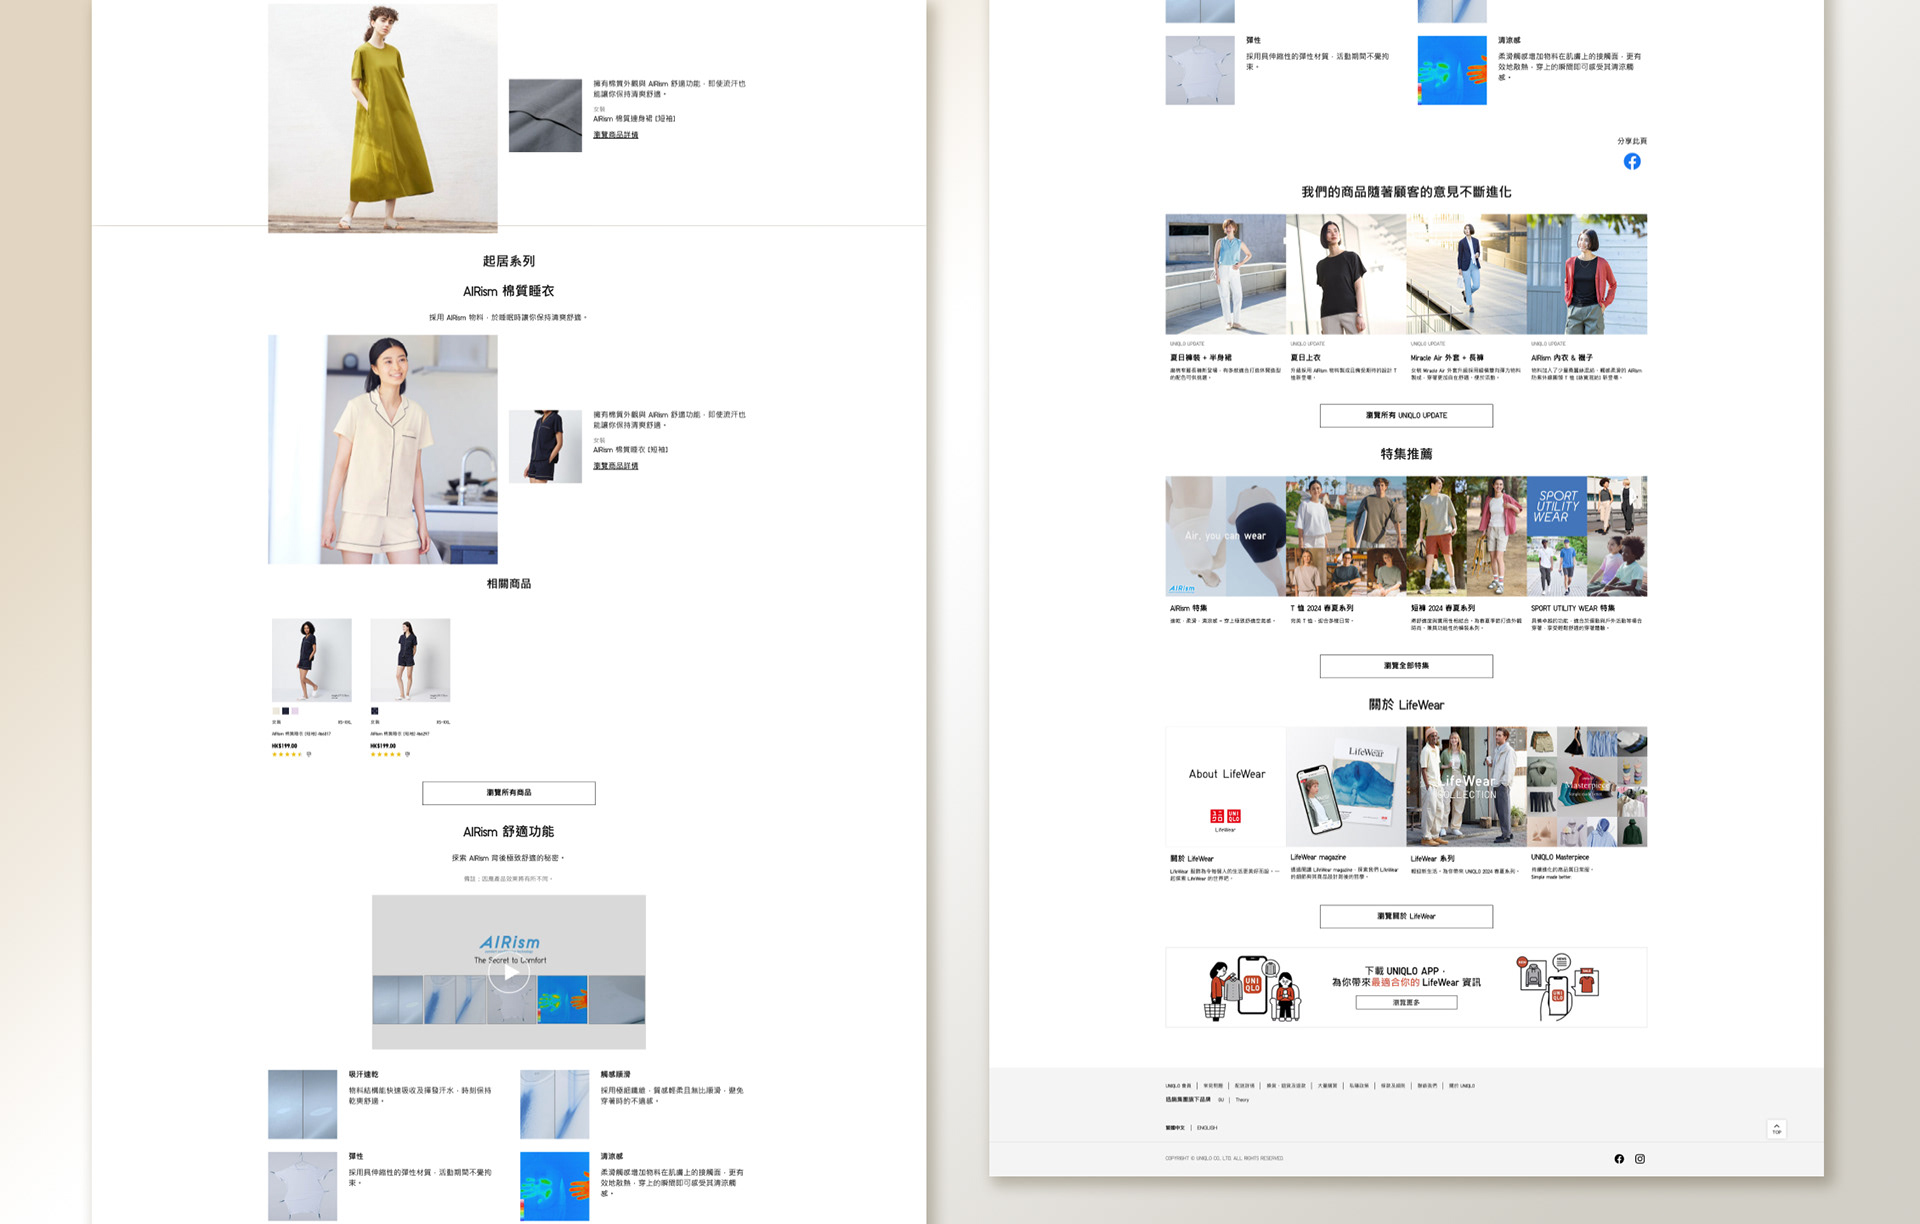Click 清涼感 thermal image on right page

(1452, 70)
